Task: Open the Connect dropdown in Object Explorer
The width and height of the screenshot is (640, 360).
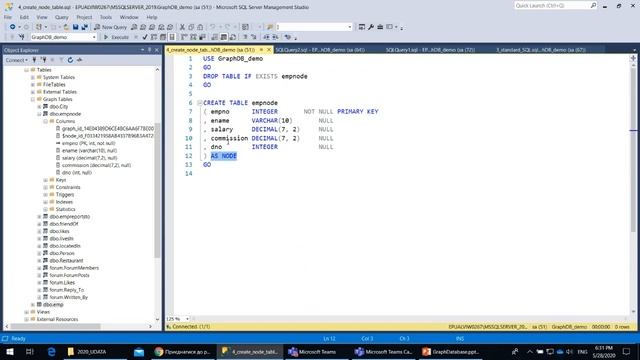Action: pyautogui.click(x=16, y=60)
